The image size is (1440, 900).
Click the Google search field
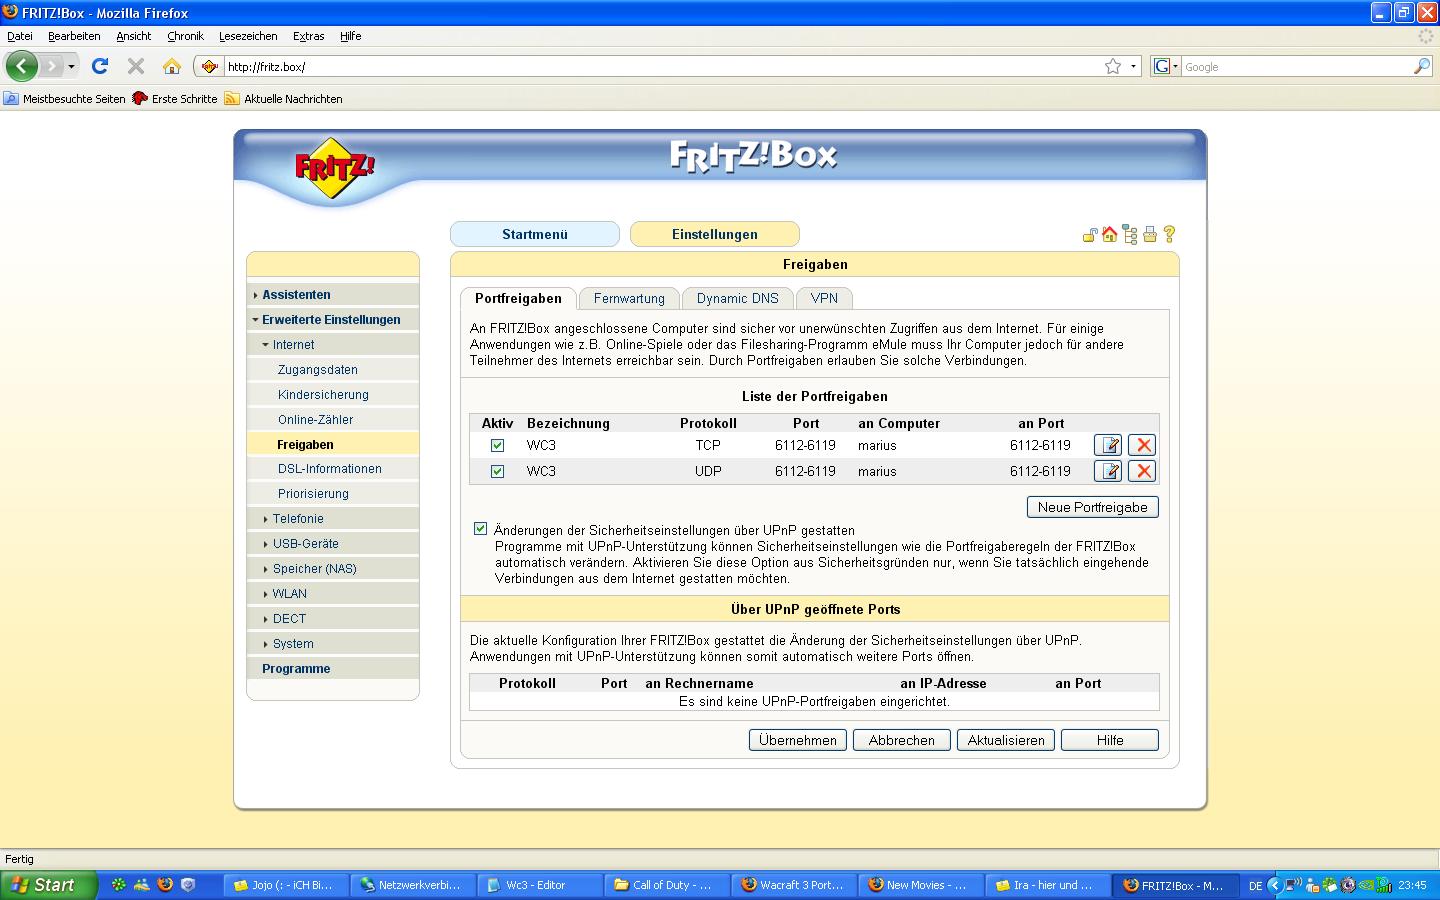click(x=1297, y=66)
